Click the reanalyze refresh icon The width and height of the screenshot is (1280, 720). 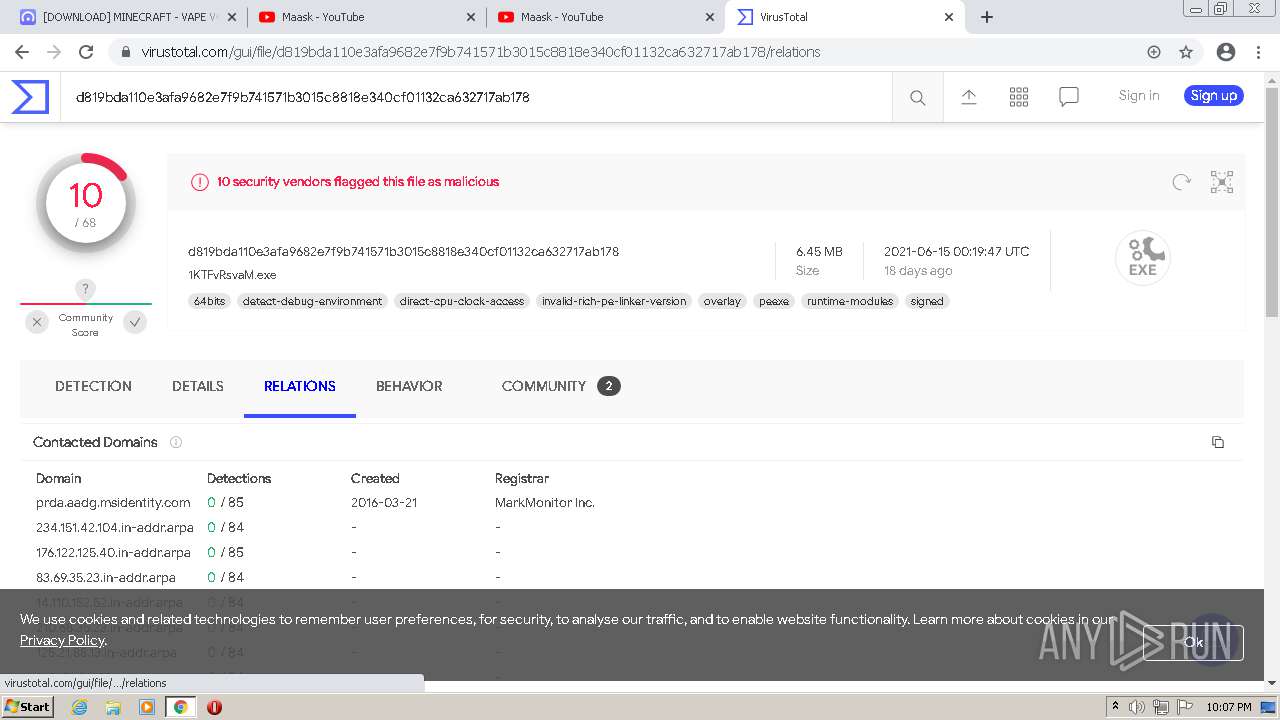(1182, 181)
